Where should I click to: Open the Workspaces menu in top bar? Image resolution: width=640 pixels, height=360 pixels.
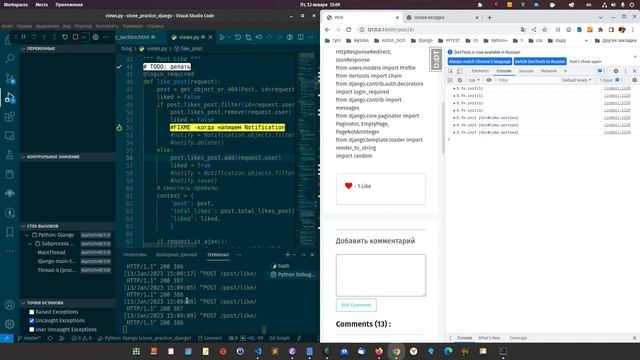(16, 5)
